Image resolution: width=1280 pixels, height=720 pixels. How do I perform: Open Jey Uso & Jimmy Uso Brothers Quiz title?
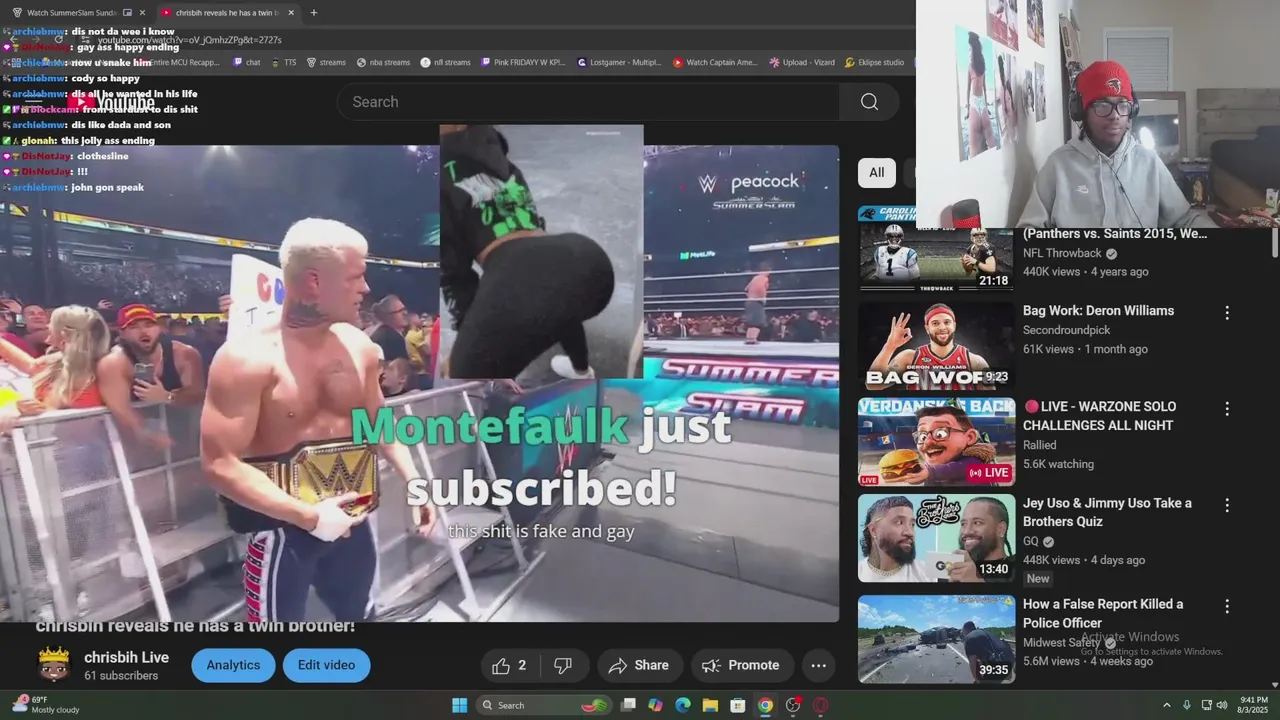(1107, 512)
